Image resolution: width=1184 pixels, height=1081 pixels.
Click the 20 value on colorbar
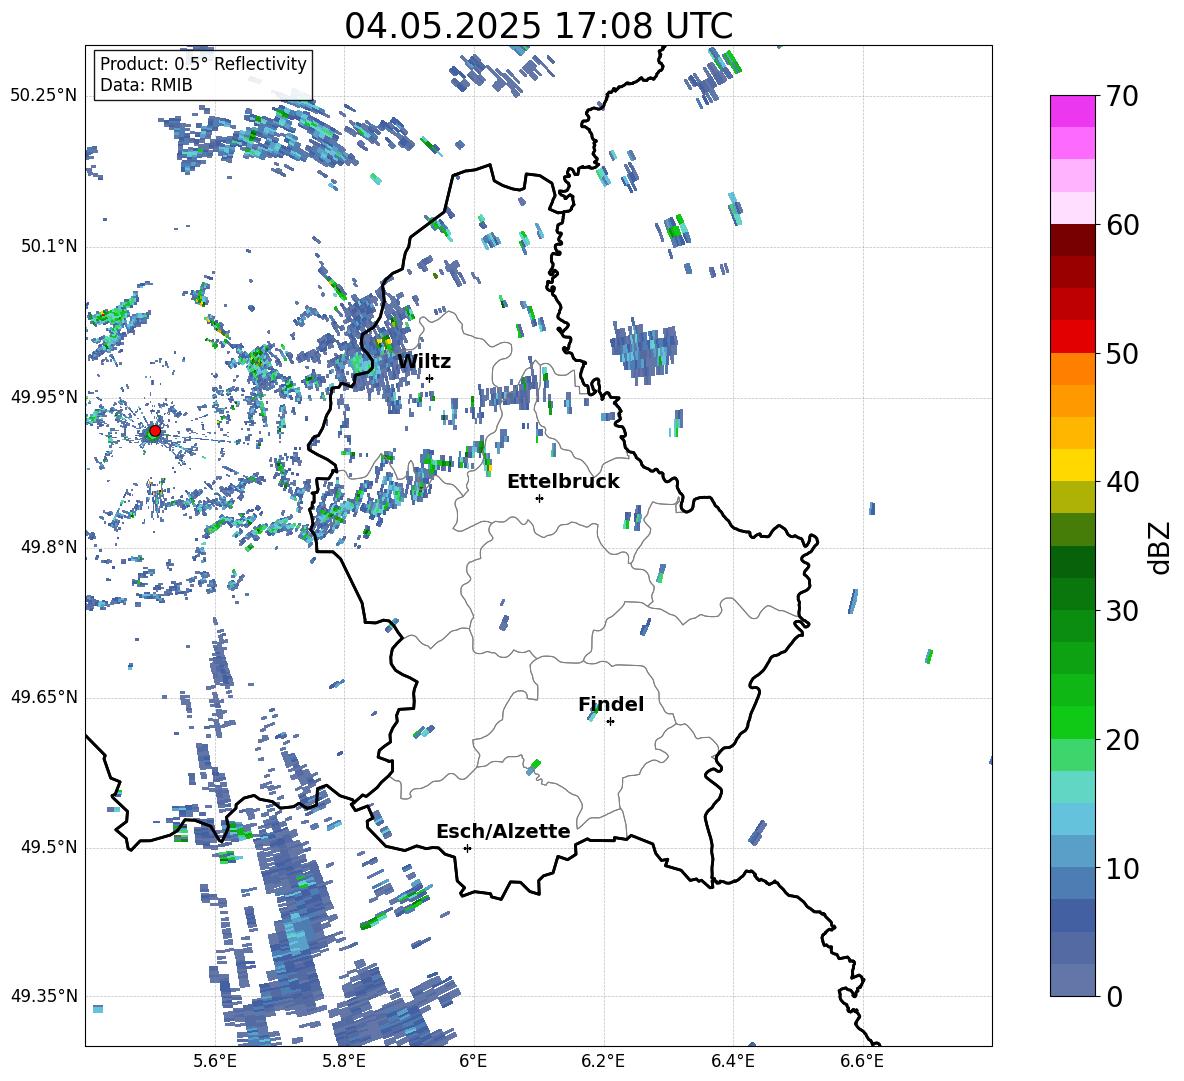[x=1122, y=740]
